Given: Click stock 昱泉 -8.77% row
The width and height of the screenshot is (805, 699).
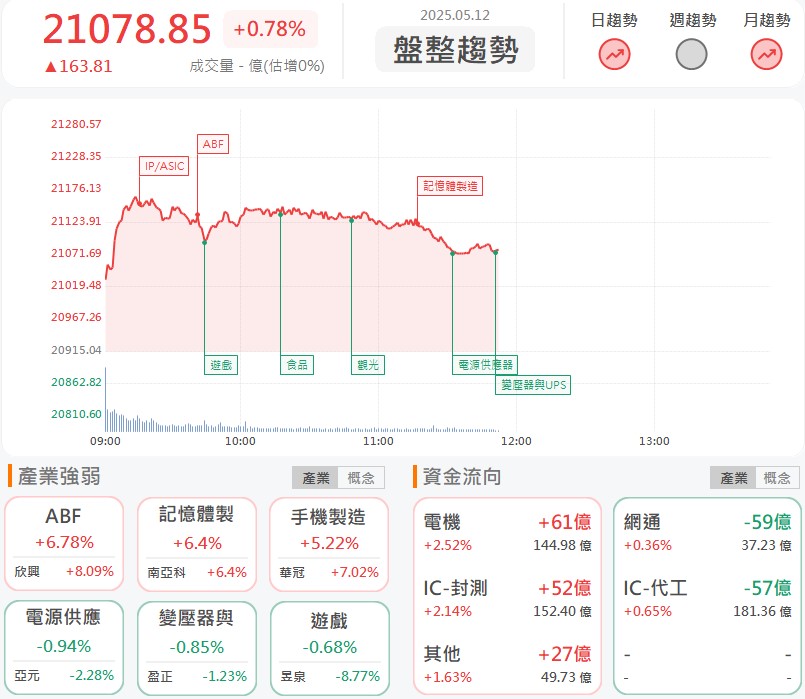Looking at the screenshot, I should click(330, 676).
